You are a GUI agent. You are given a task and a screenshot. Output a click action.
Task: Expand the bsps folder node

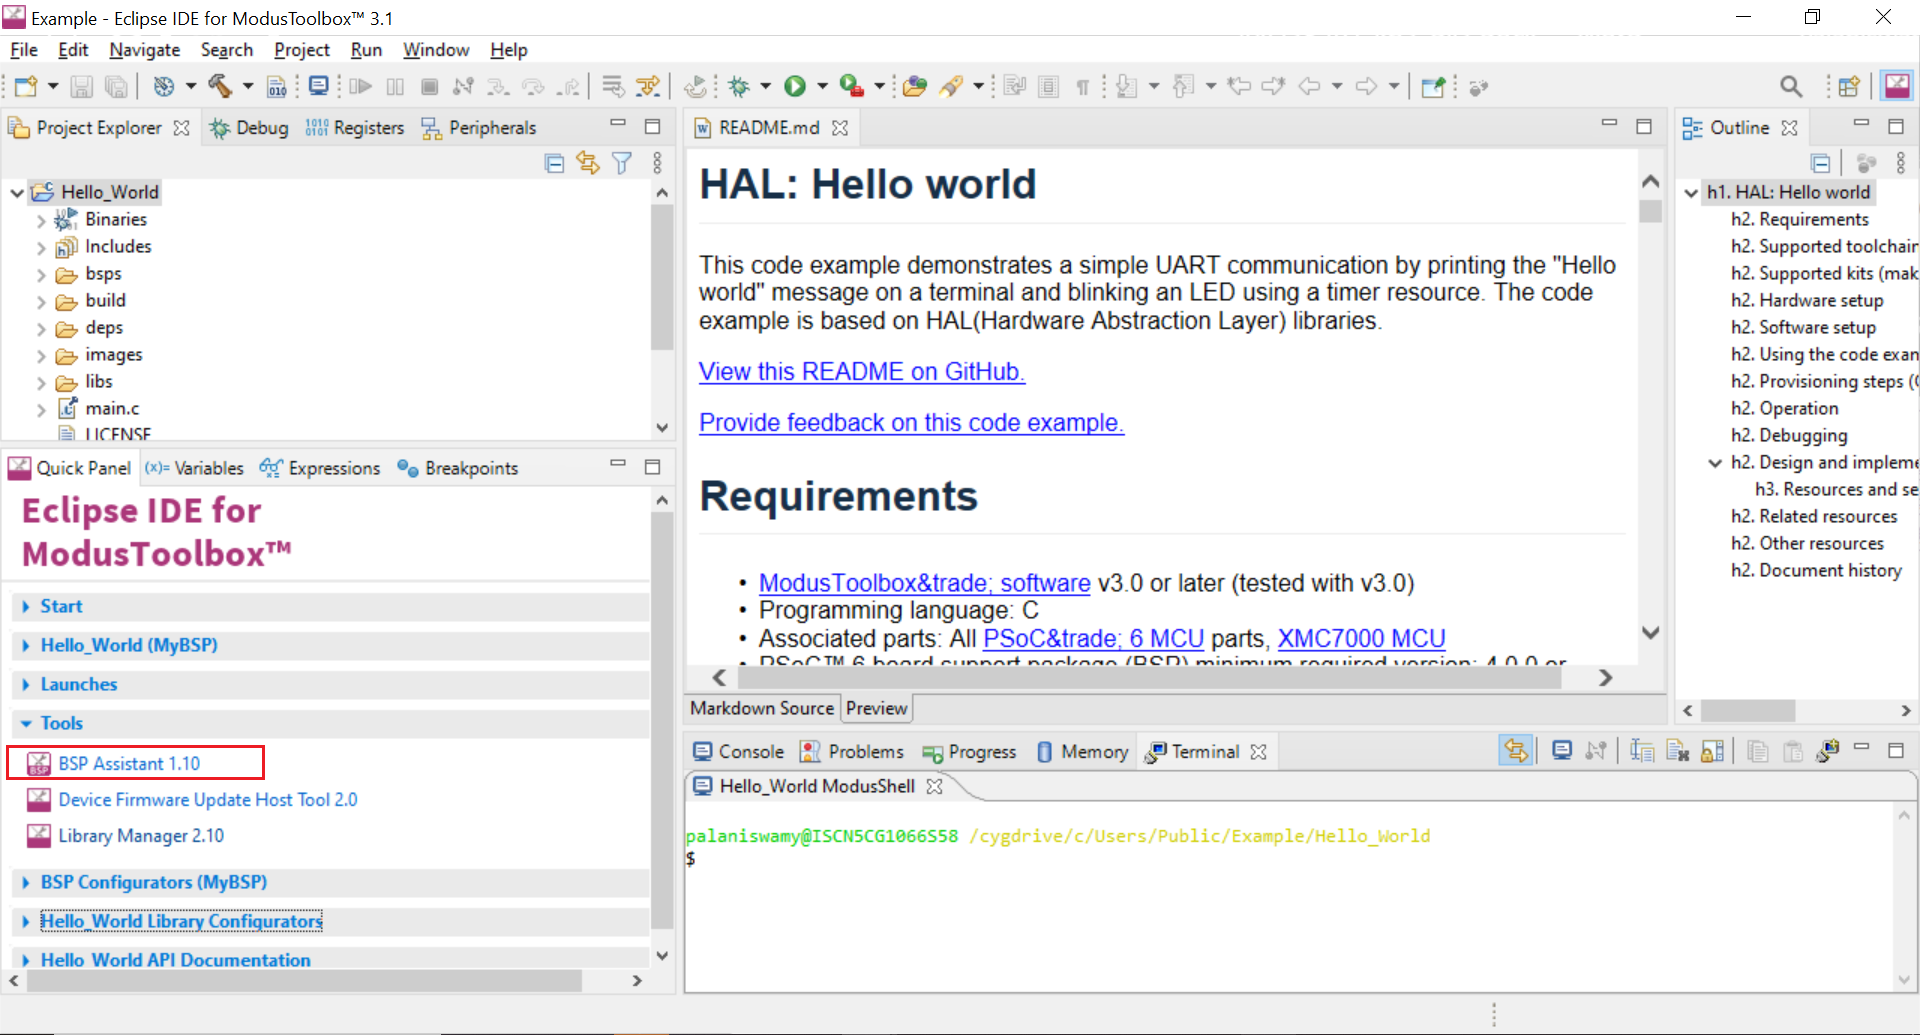41,274
